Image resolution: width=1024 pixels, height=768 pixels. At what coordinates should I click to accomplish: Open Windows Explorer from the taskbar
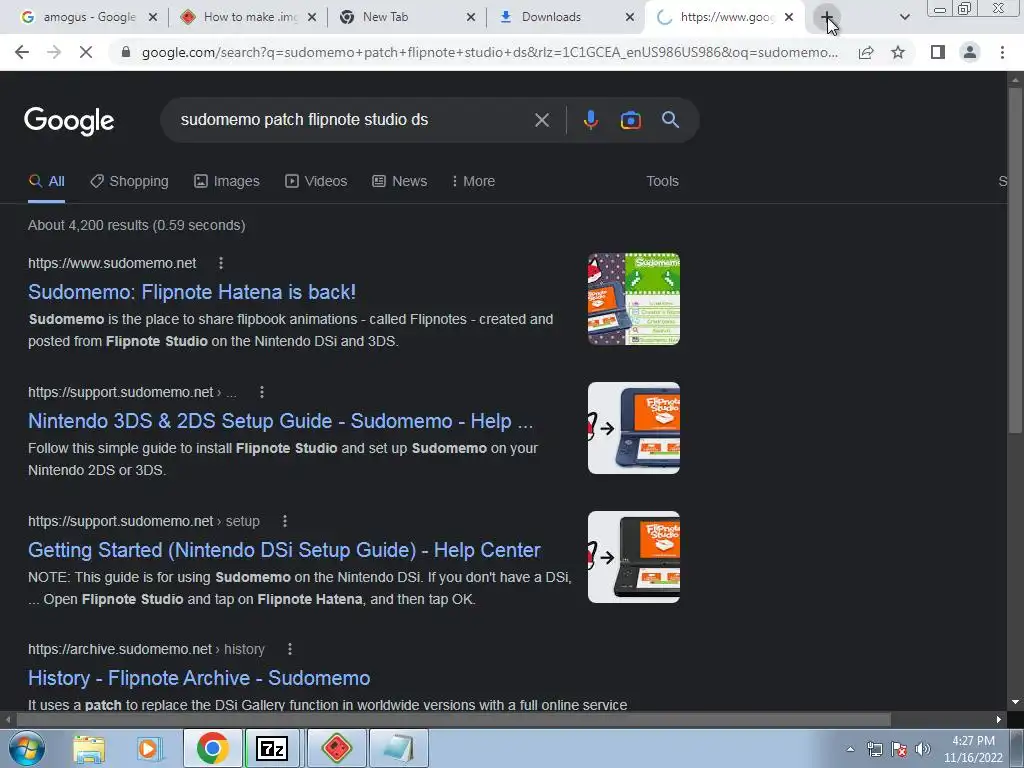89,749
